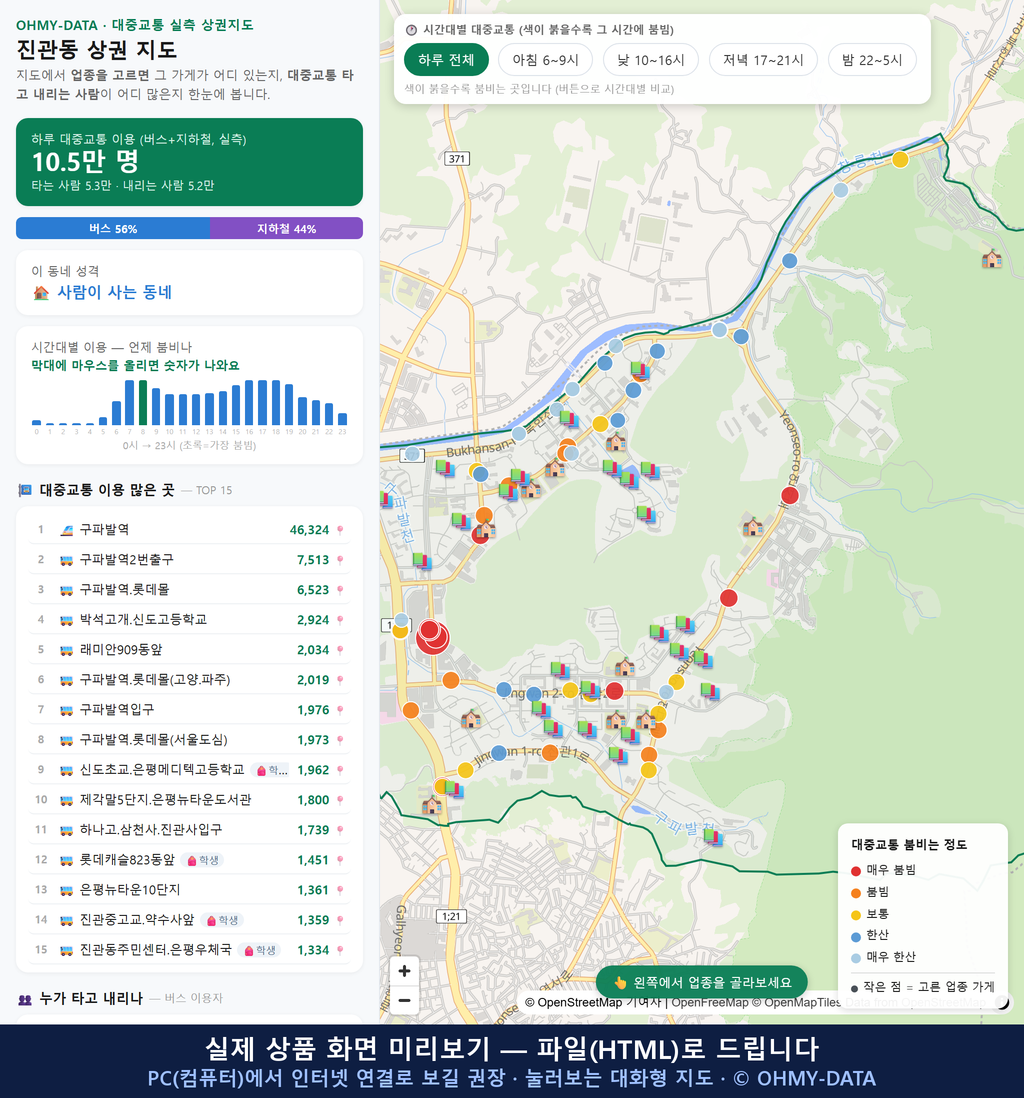Choose the 낮 10~16시 time filter
Viewport: 1024px width, 1098px height.
click(x=651, y=60)
